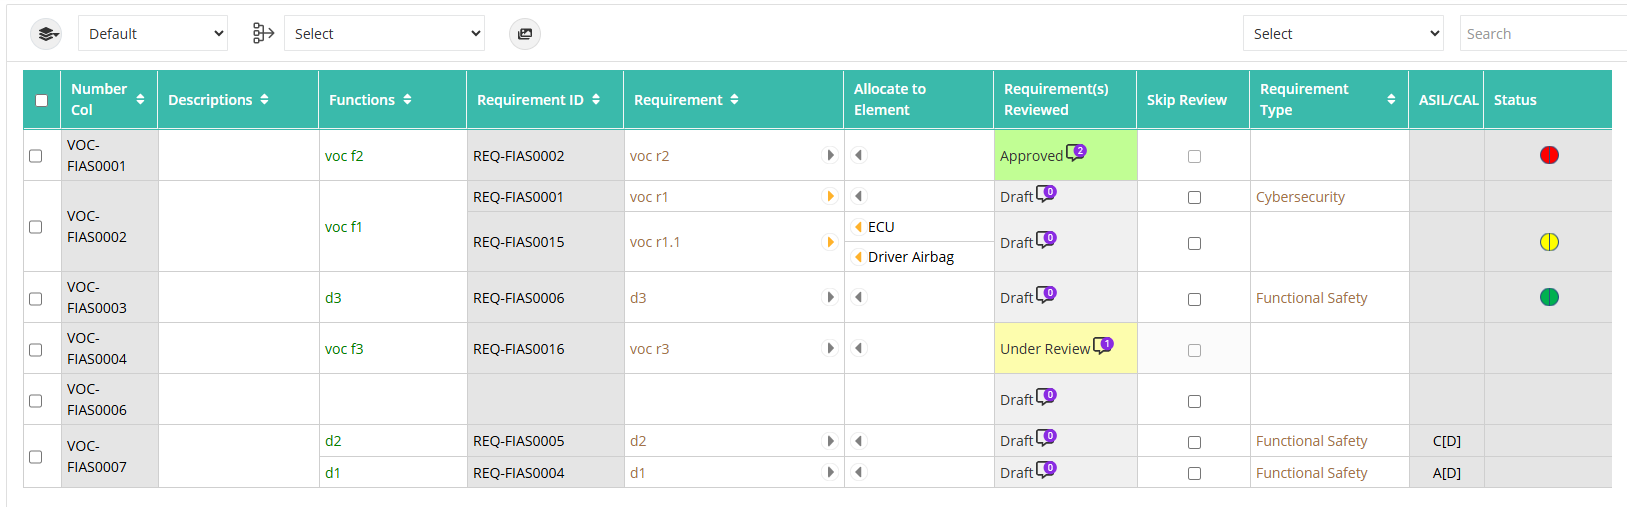The height and width of the screenshot is (507, 1627).
Task: Sort by Requirement ID column header
Action: pos(538,100)
